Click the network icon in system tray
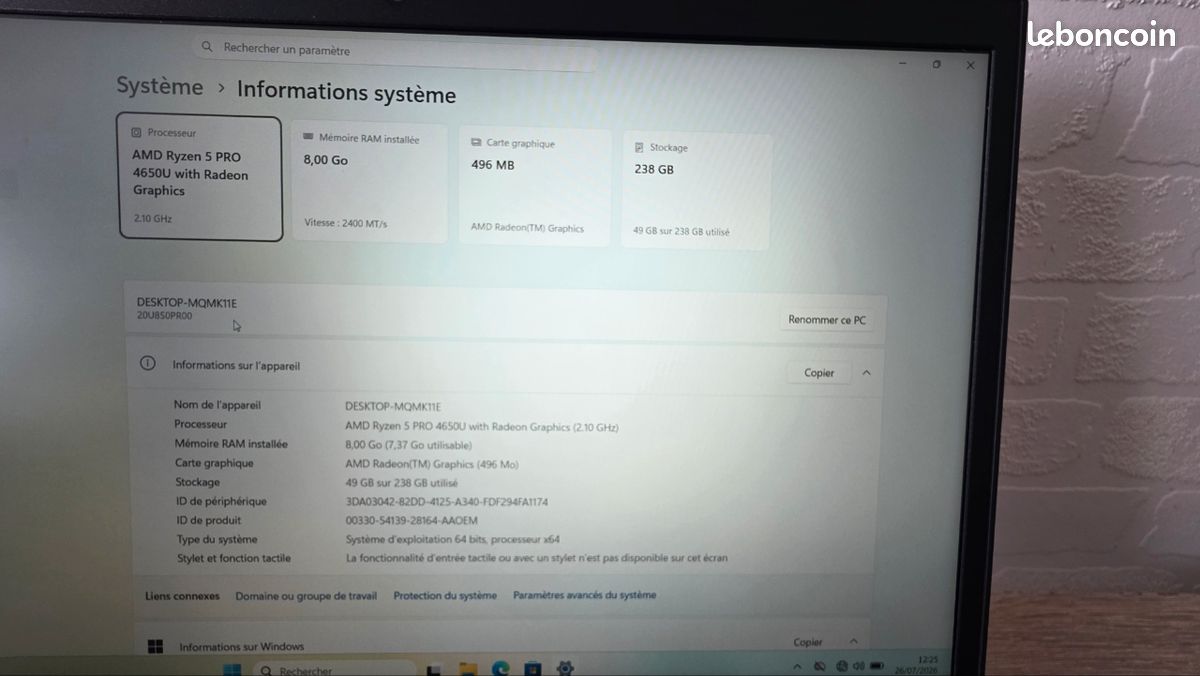The width and height of the screenshot is (1200, 676). coord(840,666)
